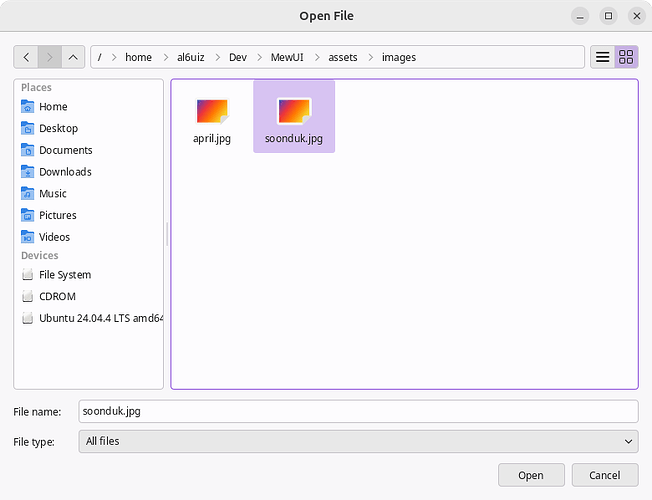This screenshot has height=500, width=652.
Task: Go back with the left arrow button
Action: [26, 57]
